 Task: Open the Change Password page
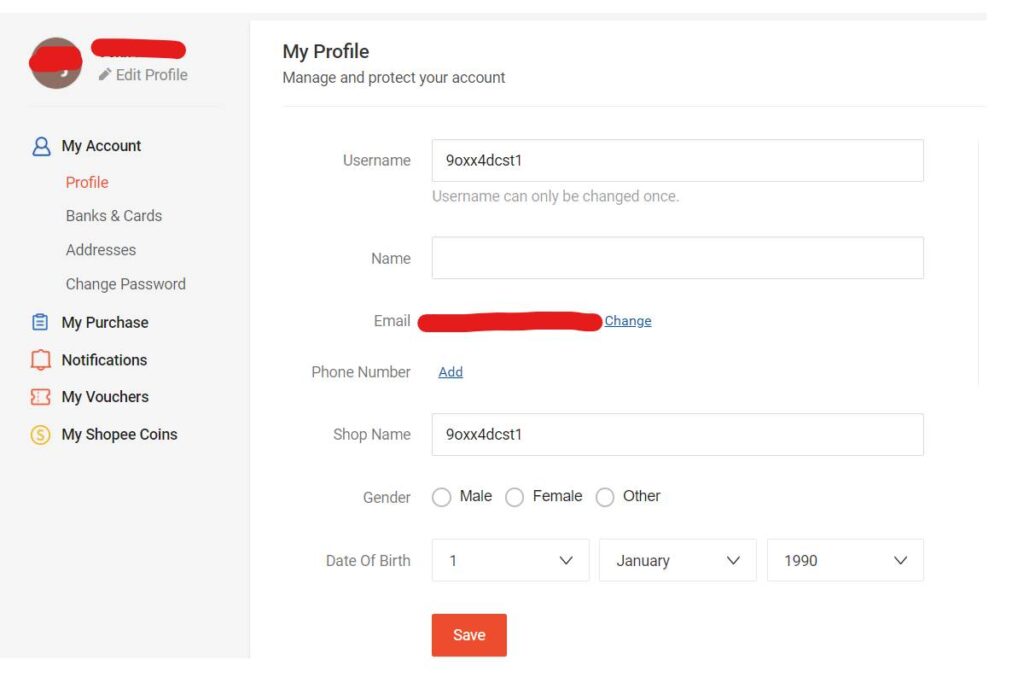pos(126,284)
